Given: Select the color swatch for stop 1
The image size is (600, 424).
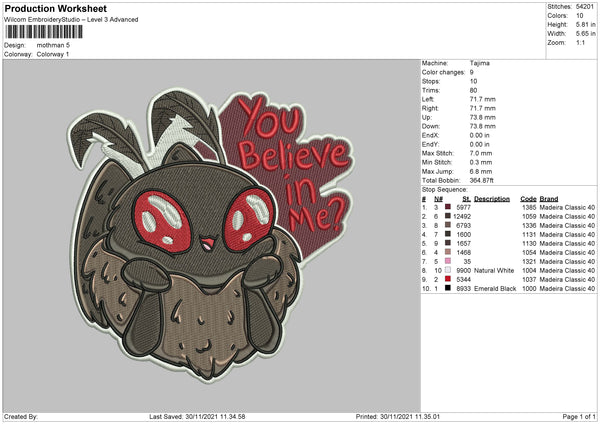Looking at the screenshot, I should [448, 207].
